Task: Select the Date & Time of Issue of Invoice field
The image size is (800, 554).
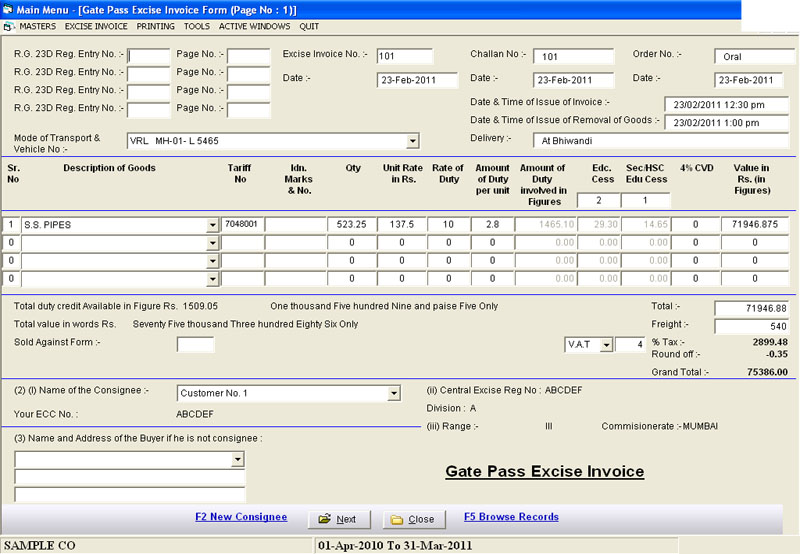Action: (x=727, y=105)
